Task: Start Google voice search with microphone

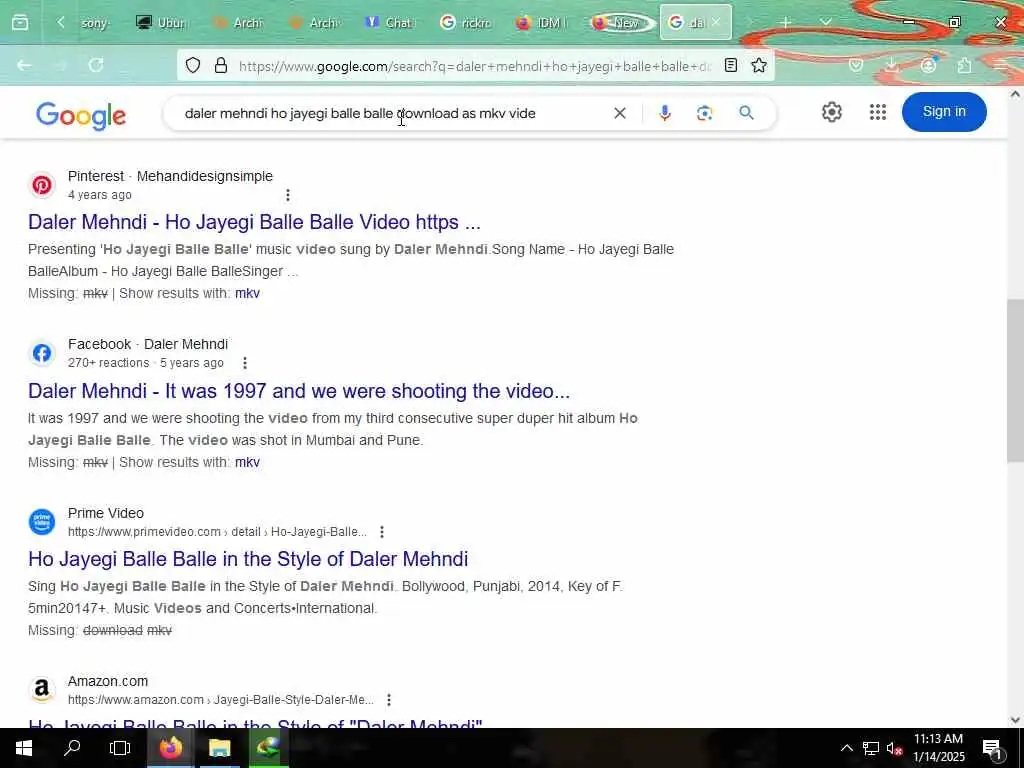Action: [x=665, y=113]
